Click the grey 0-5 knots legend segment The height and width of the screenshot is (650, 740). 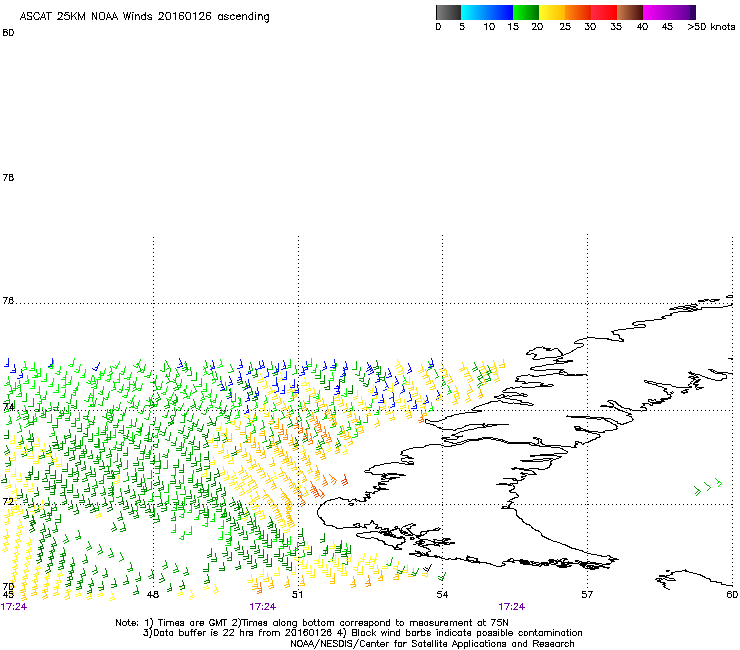point(448,12)
